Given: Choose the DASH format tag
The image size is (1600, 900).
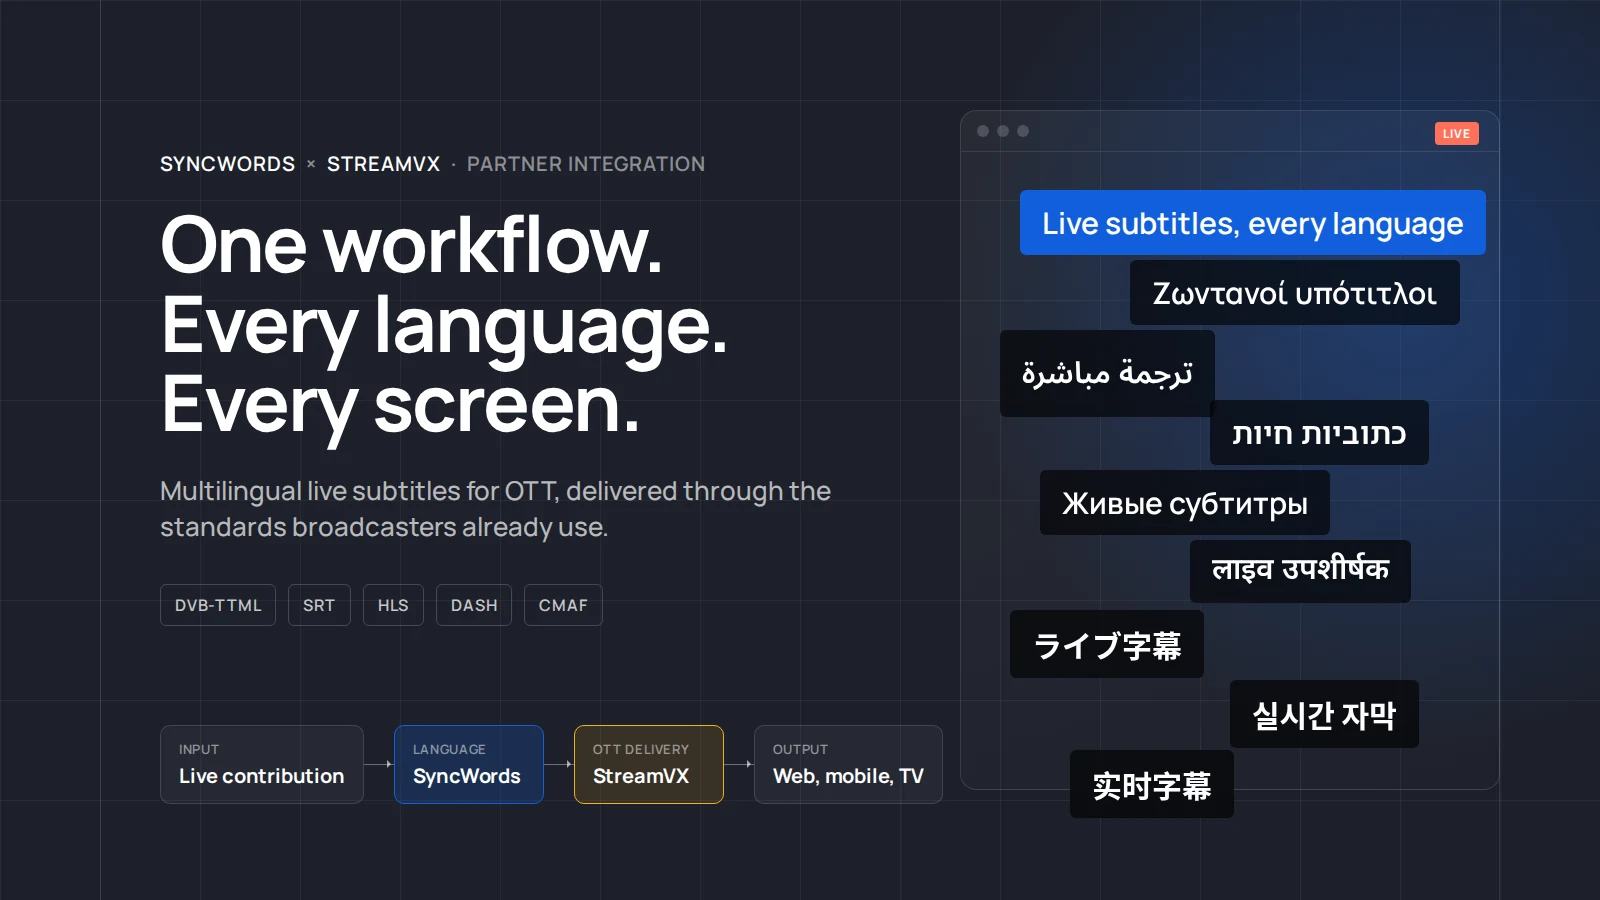Looking at the screenshot, I should [x=474, y=605].
